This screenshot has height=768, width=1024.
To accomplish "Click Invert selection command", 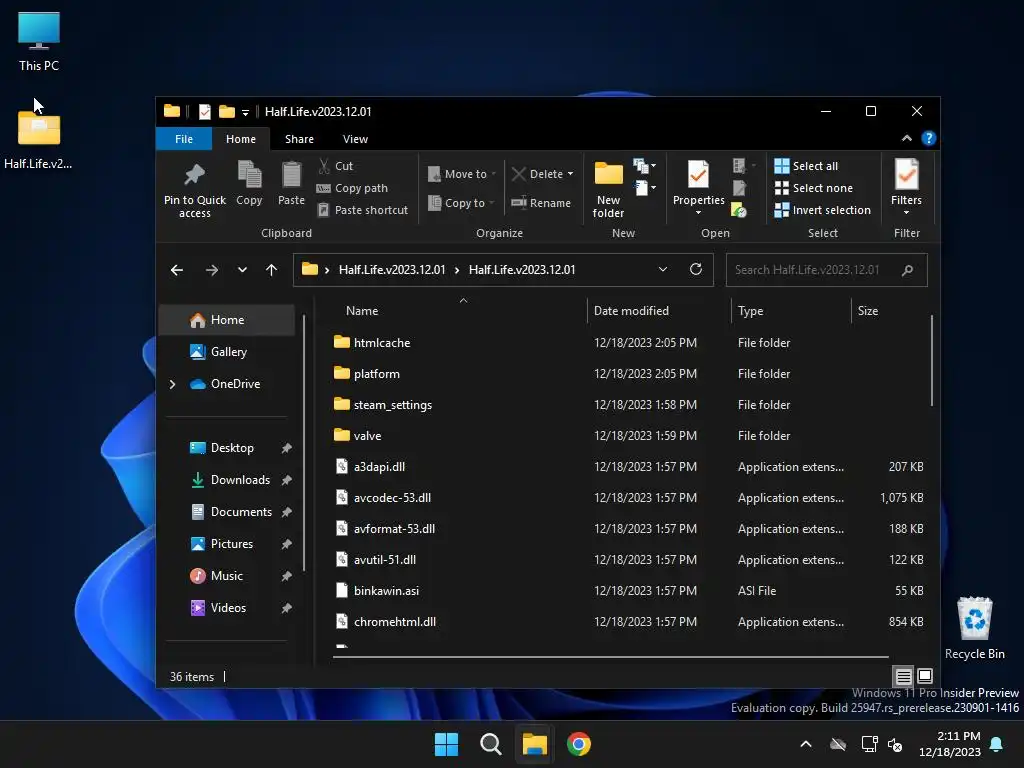I will point(823,210).
